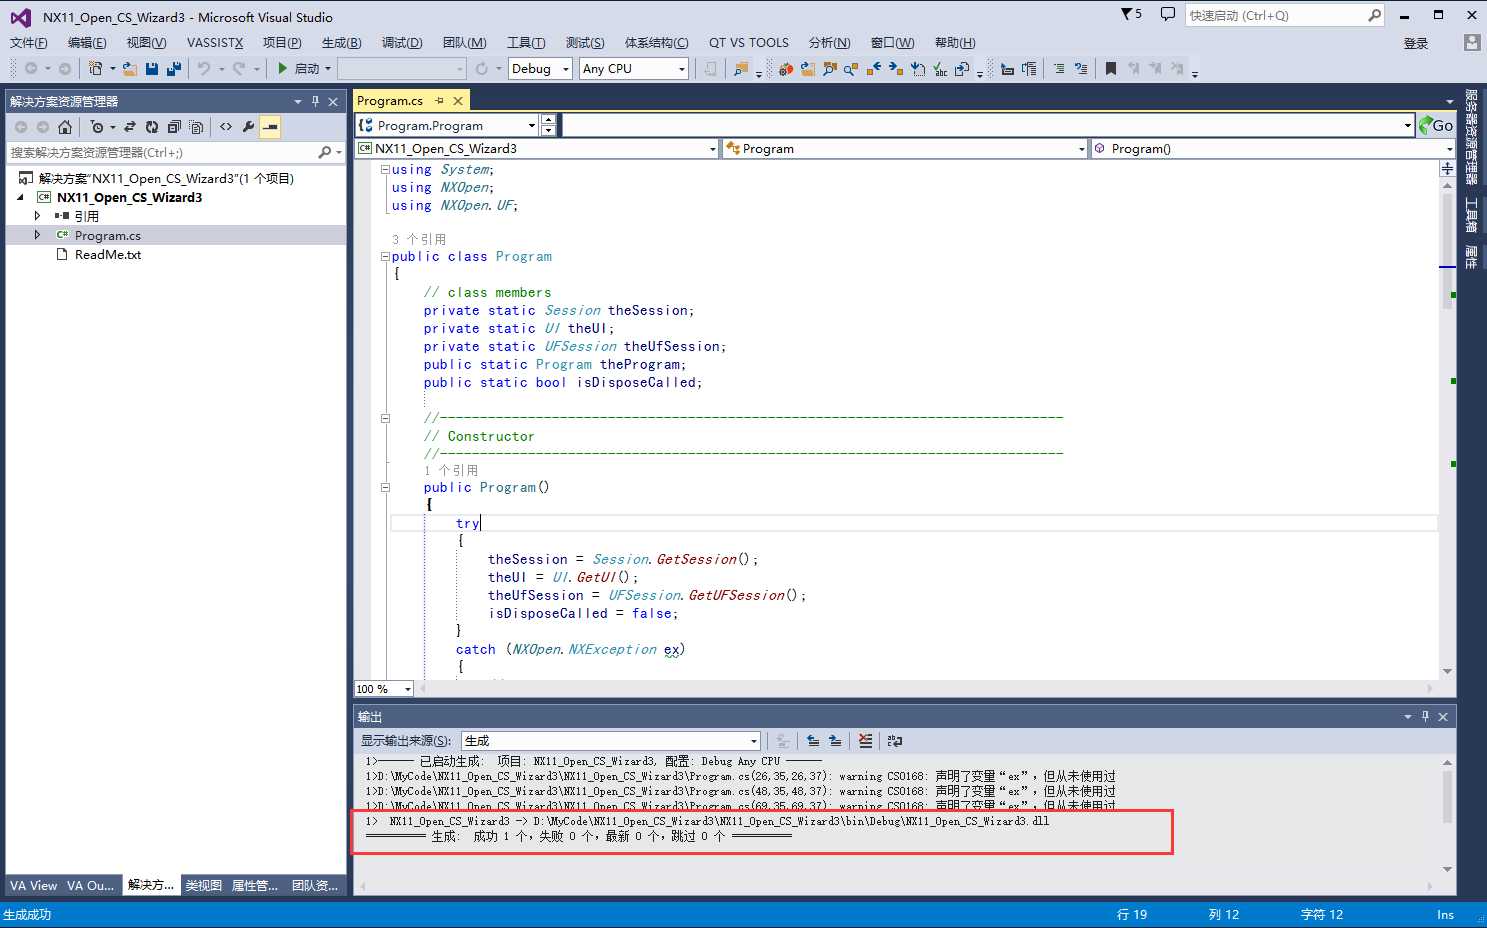
Task: Toggle auto-hide pin on Solution Explorer panel
Action: coord(315,101)
